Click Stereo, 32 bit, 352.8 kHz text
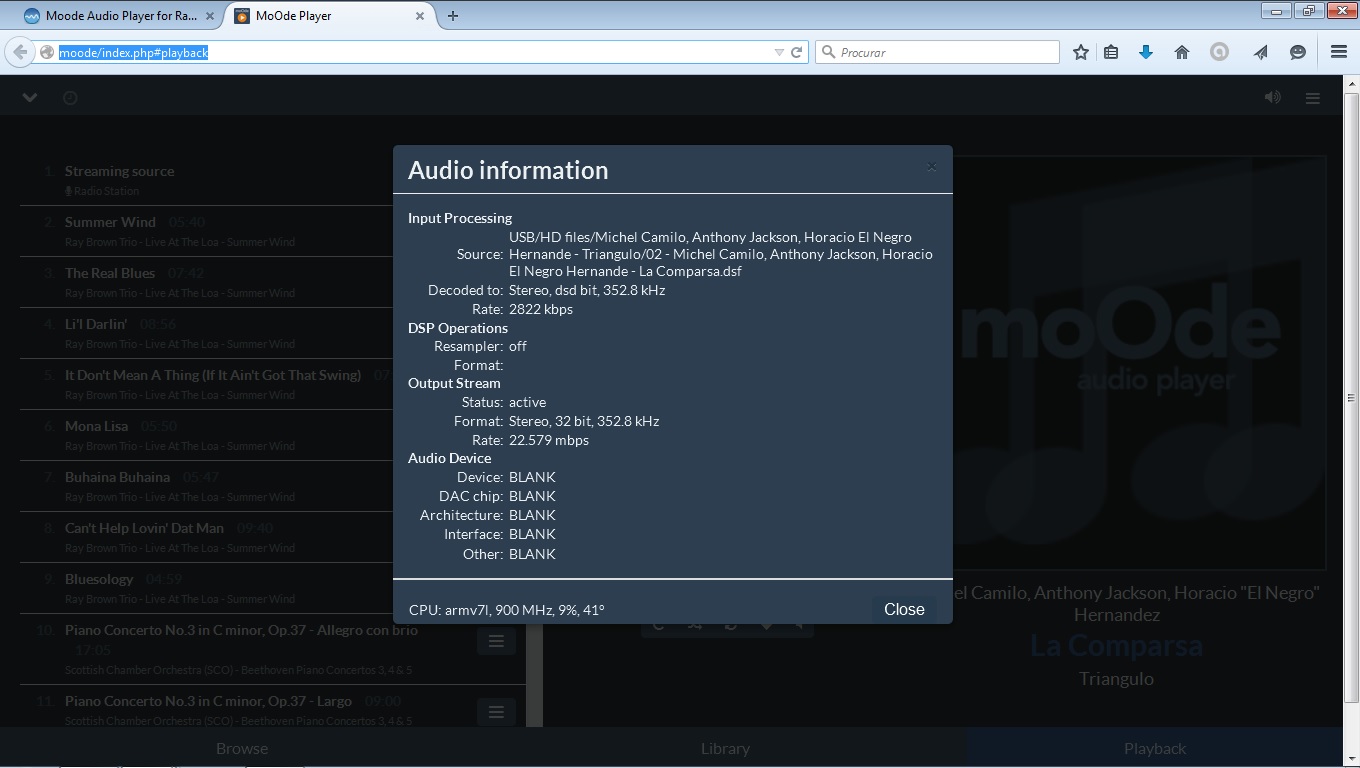The height and width of the screenshot is (768, 1360). 584,421
